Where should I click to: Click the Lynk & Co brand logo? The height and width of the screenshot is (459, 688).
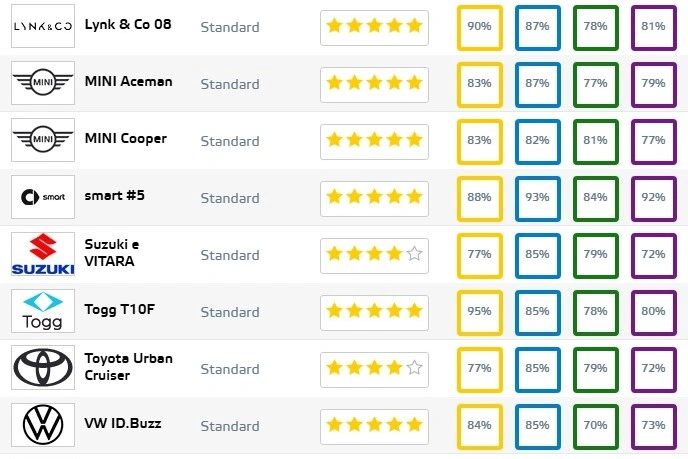tap(43, 26)
